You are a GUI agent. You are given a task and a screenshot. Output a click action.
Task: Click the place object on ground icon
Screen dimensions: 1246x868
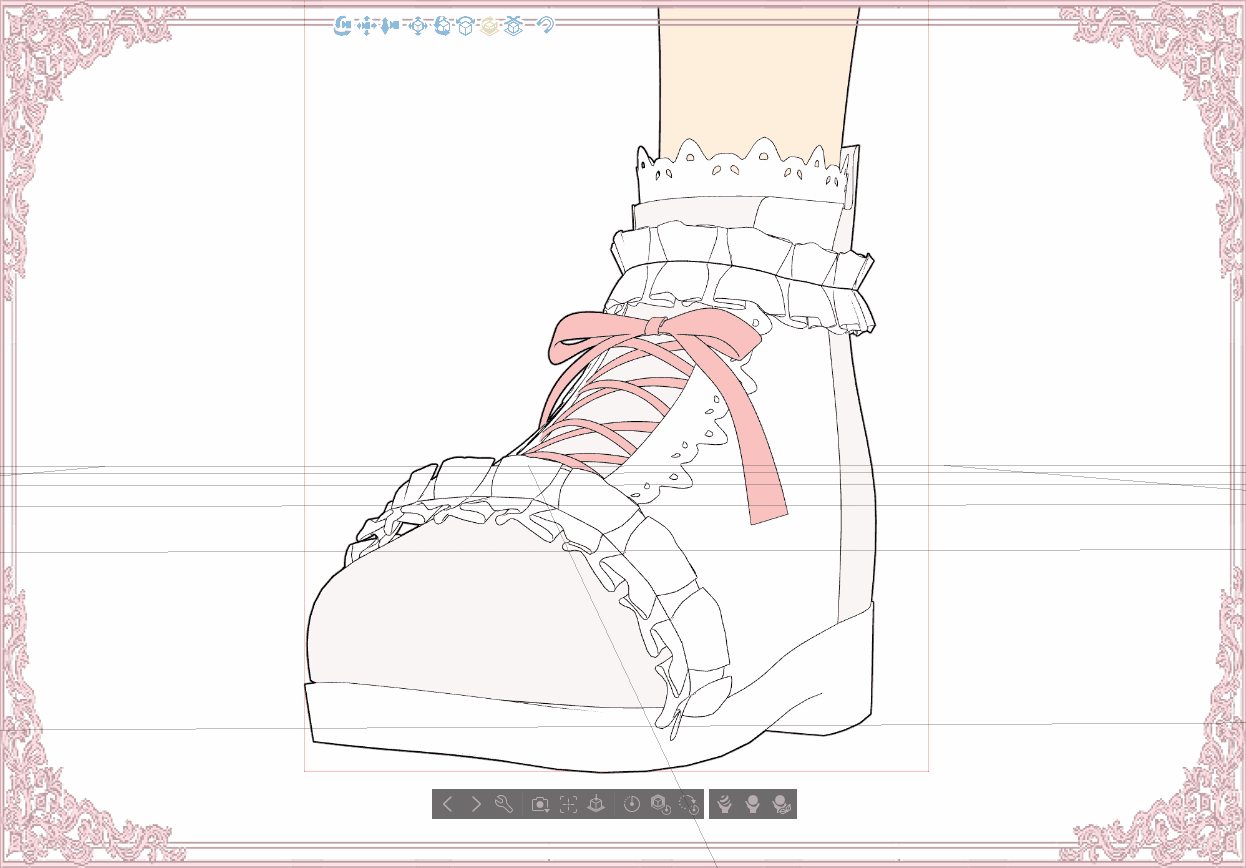tap(596, 804)
